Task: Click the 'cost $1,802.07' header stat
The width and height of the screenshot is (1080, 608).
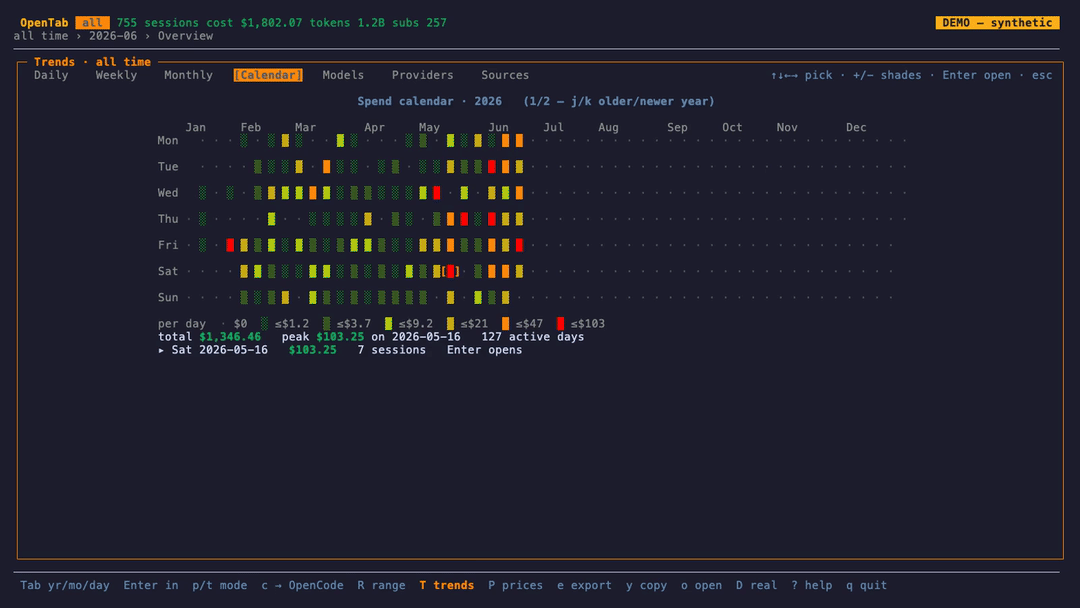Action: 254,23
